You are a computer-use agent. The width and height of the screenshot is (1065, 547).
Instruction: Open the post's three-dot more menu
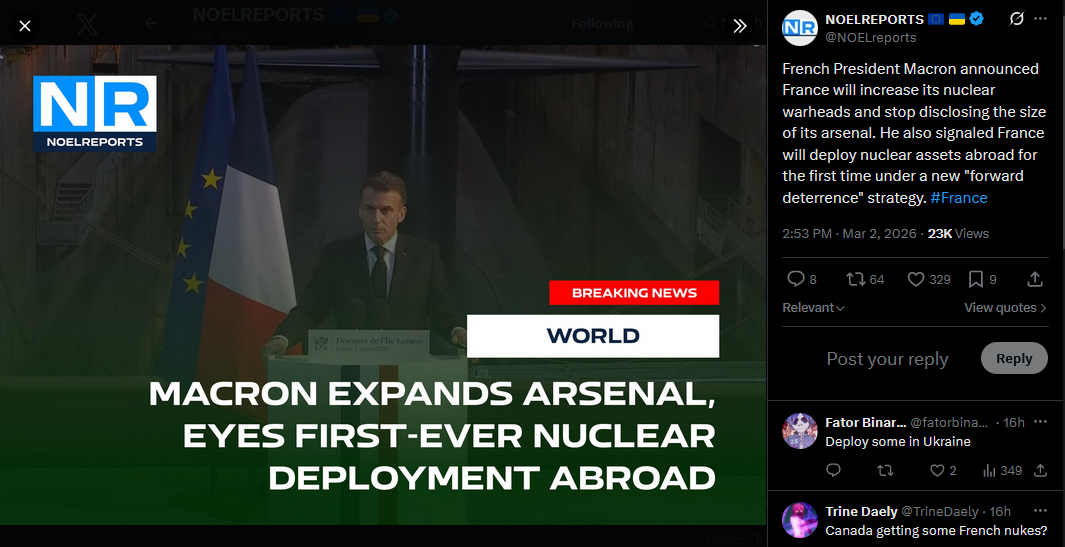1040,19
